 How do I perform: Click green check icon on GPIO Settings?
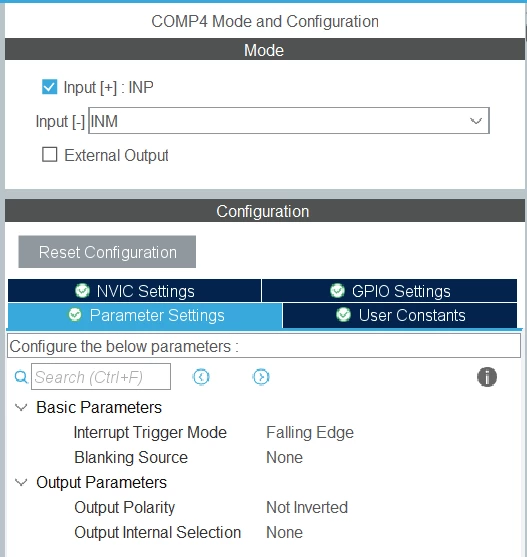[x=337, y=291]
